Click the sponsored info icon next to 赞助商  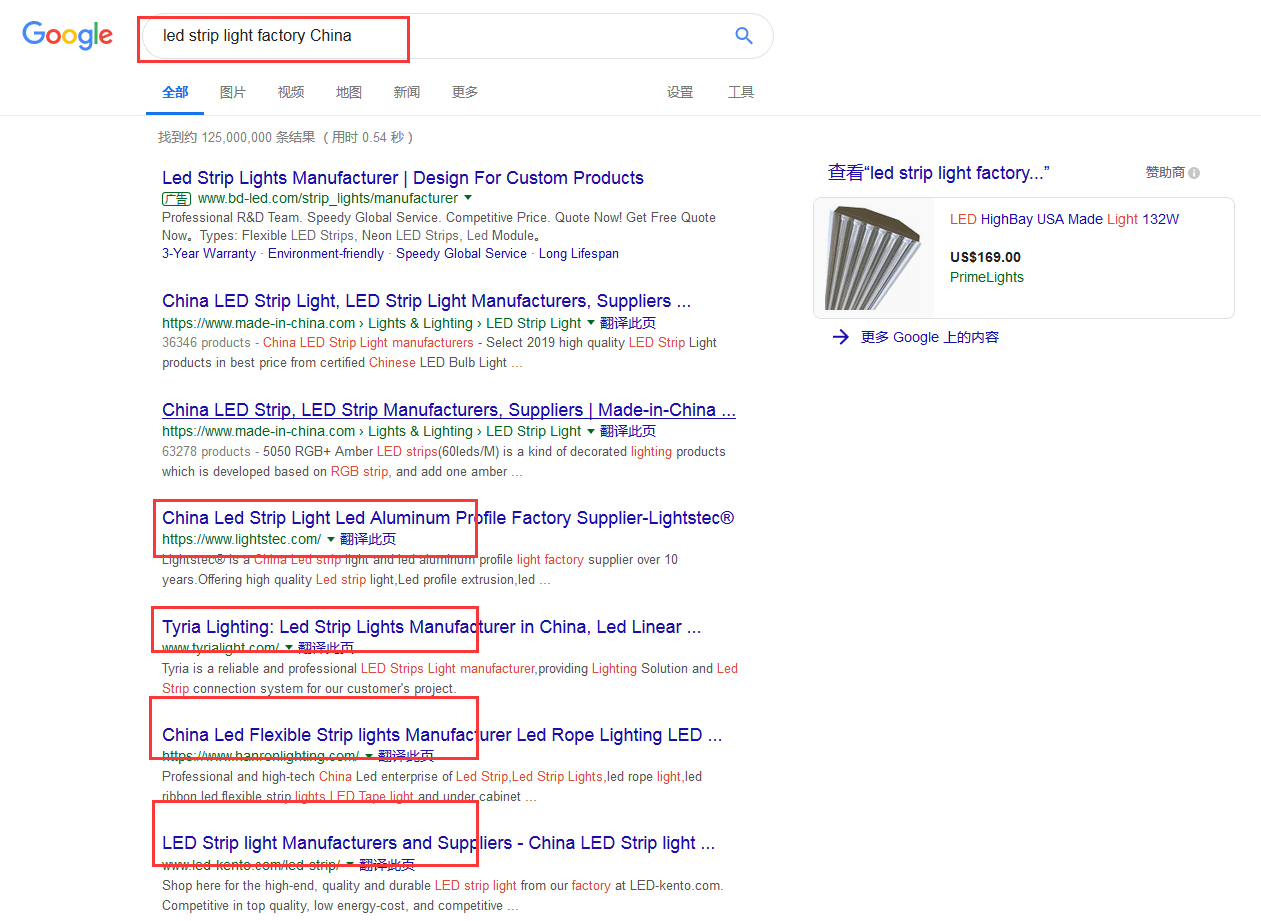tap(1194, 173)
